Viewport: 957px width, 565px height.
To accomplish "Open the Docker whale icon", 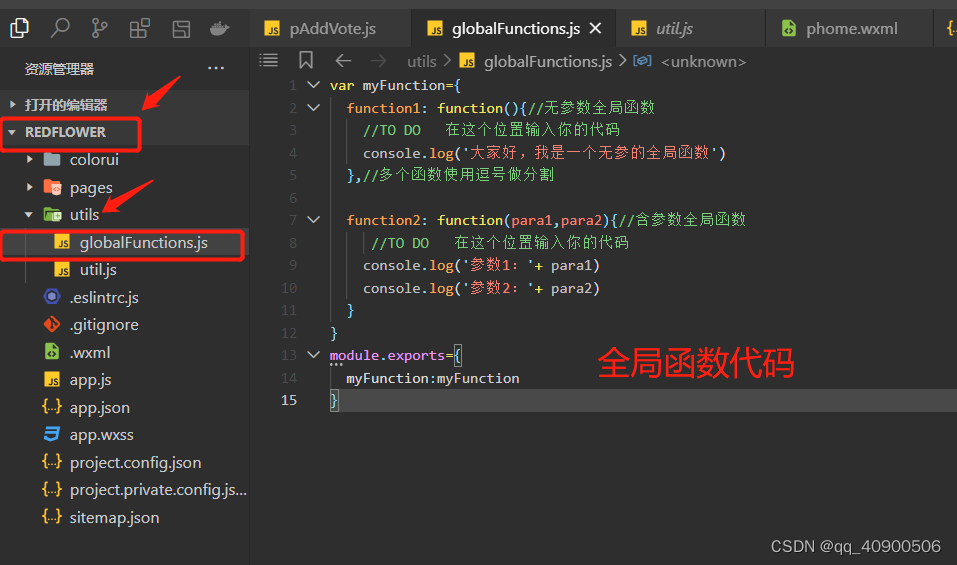I will point(219,28).
